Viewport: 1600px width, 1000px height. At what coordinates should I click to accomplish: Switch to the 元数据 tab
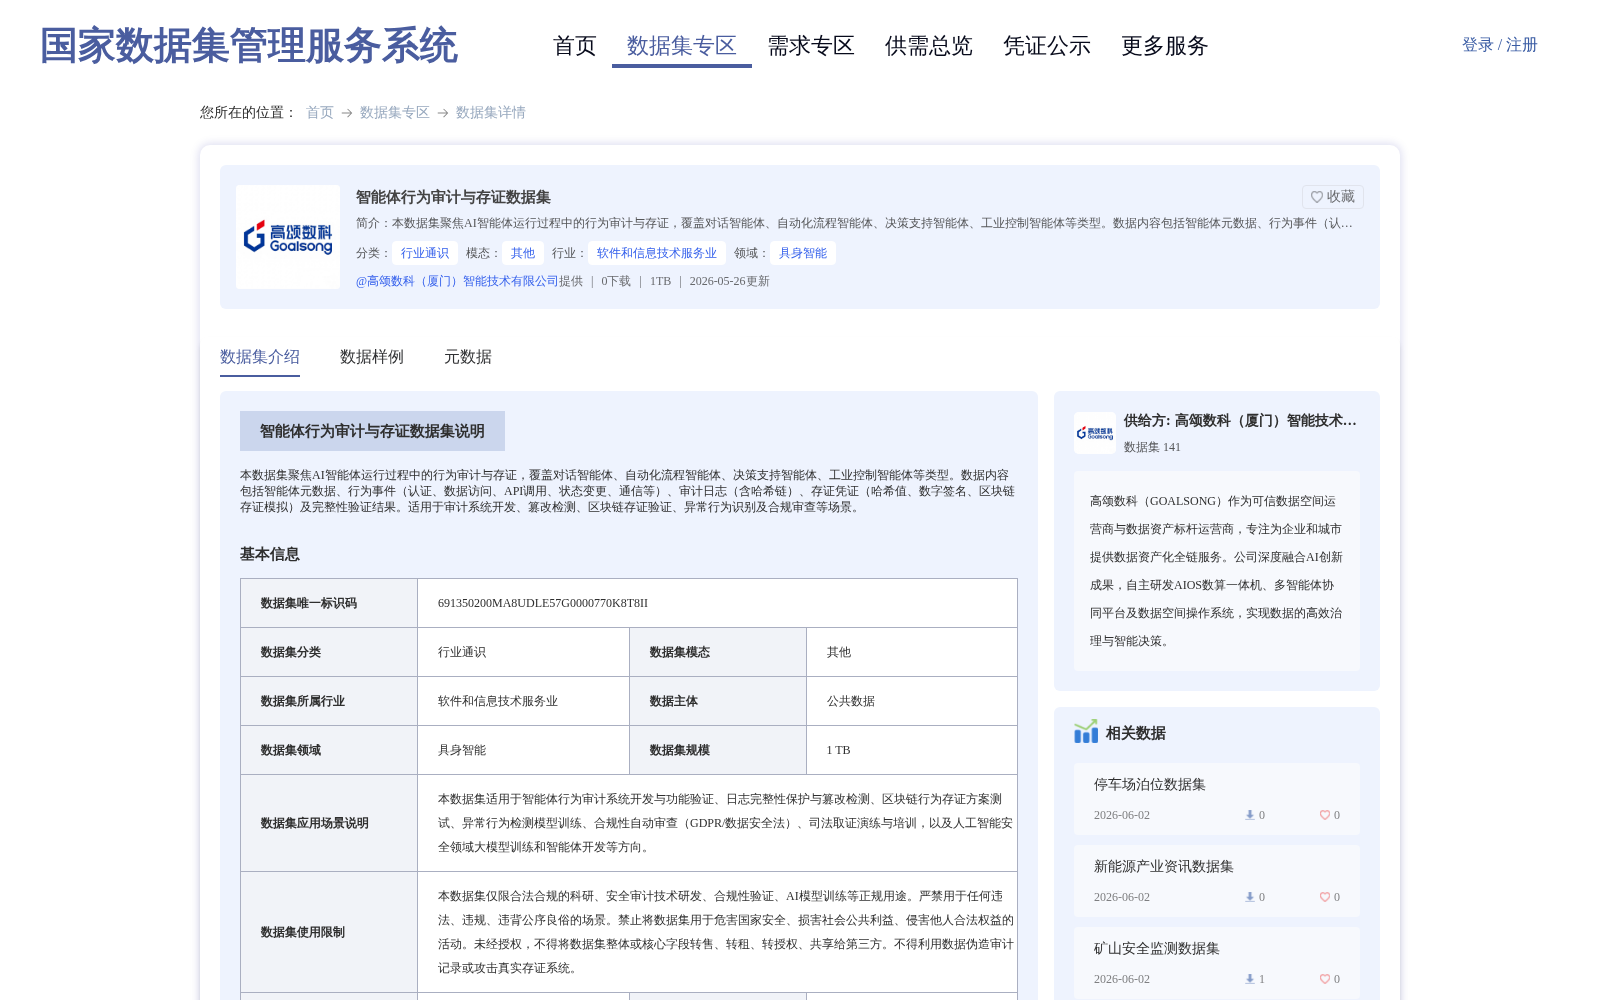[468, 357]
